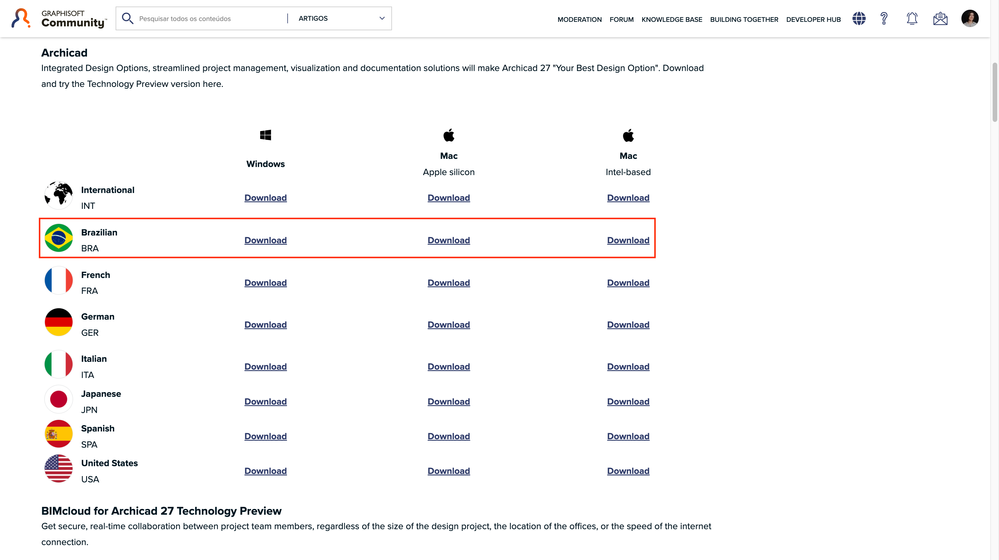The height and width of the screenshot is (560, 999).
Task: Open the messages envelope icon
Action: pos(940,18)
